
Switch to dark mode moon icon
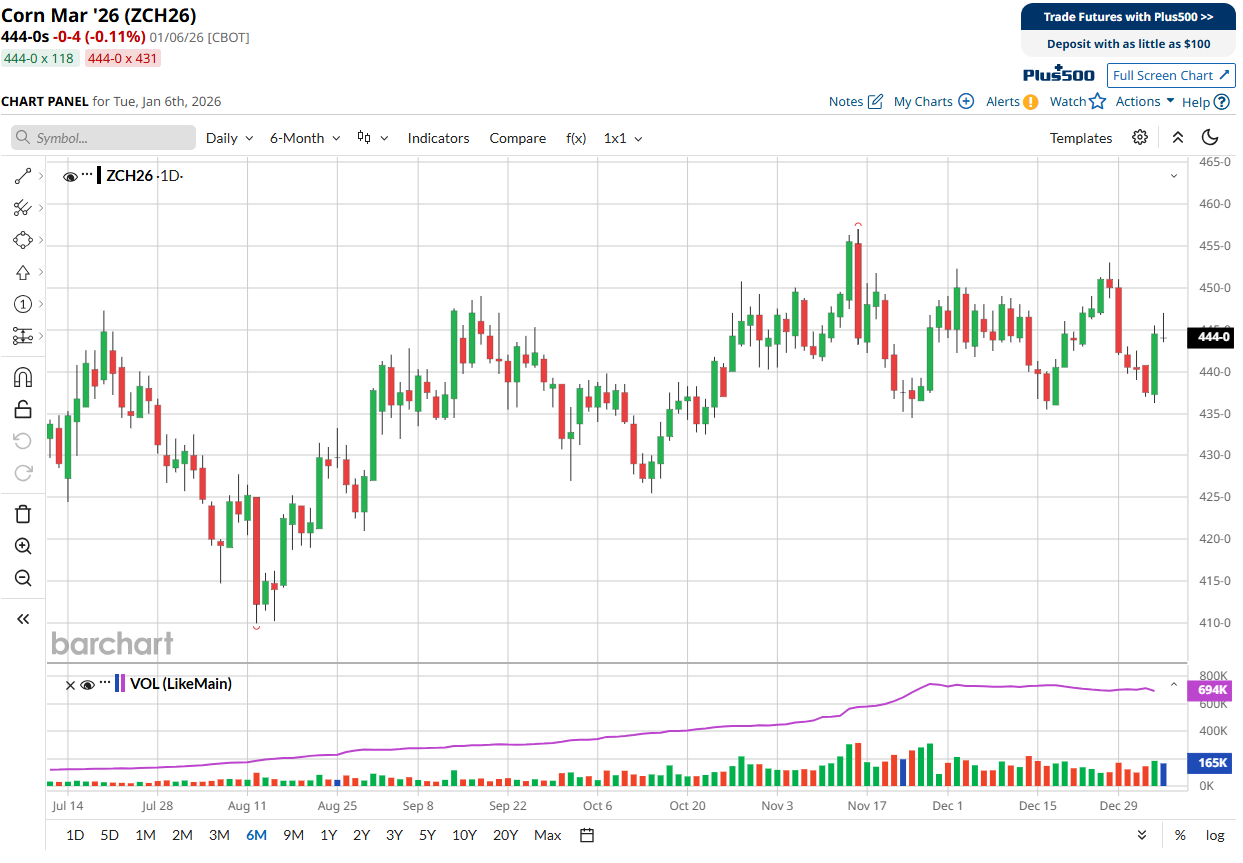(1210, 138)
